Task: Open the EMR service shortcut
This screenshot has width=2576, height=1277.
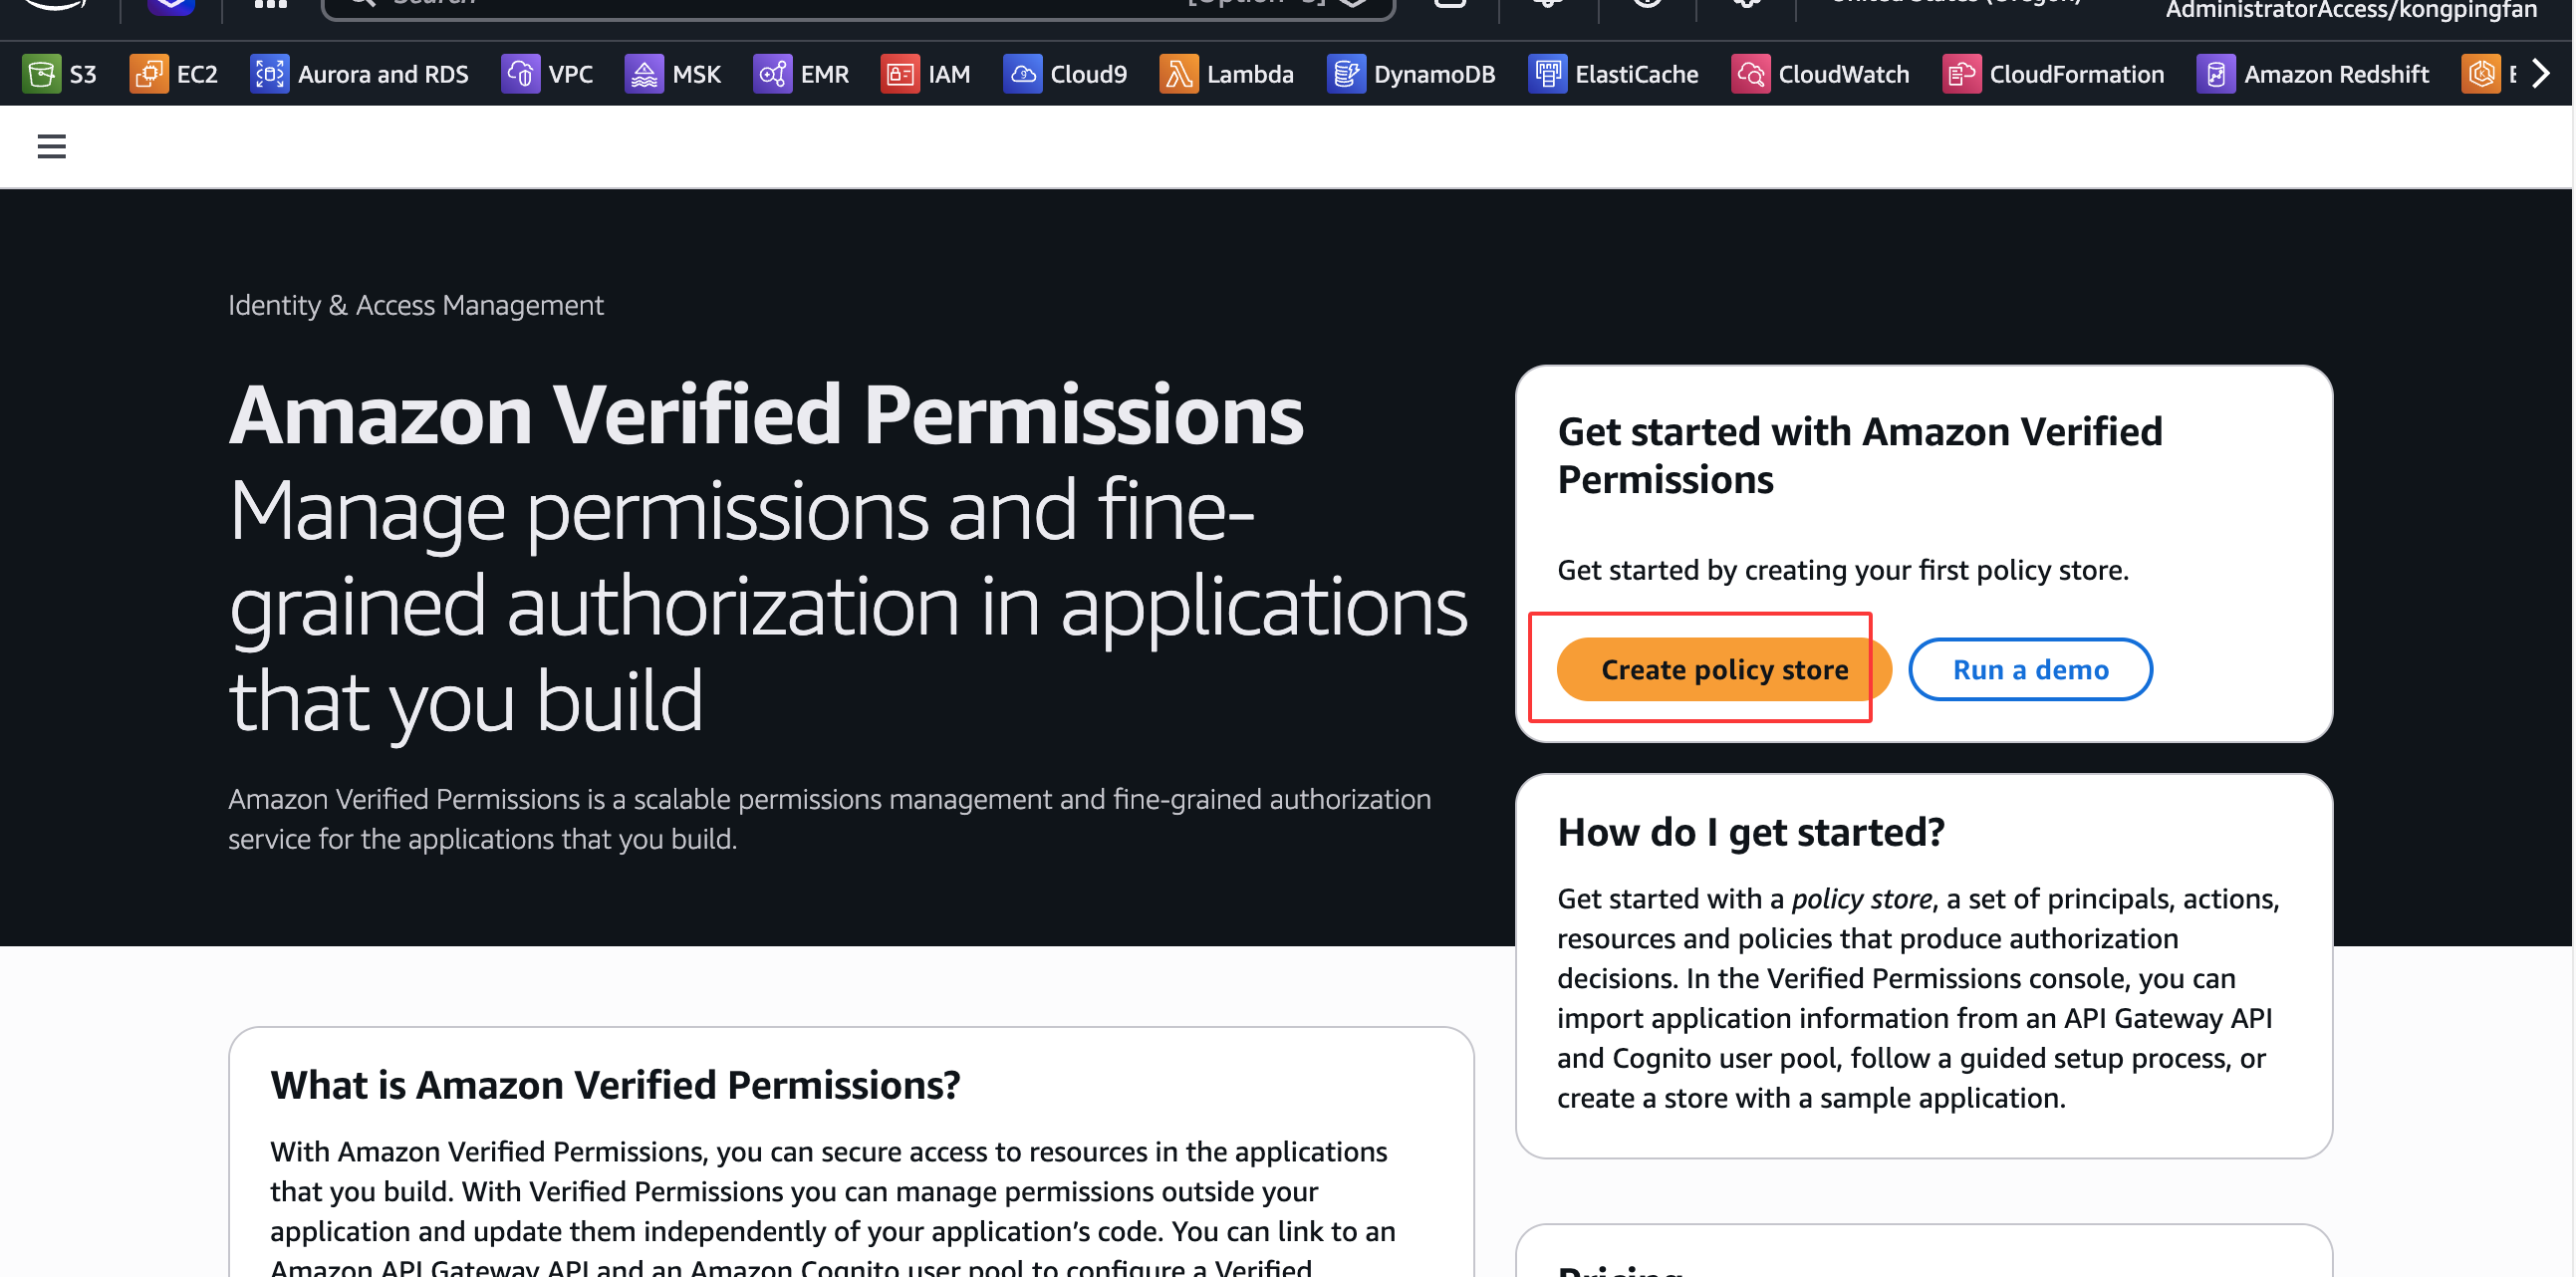Action: (x=802, y=74)
